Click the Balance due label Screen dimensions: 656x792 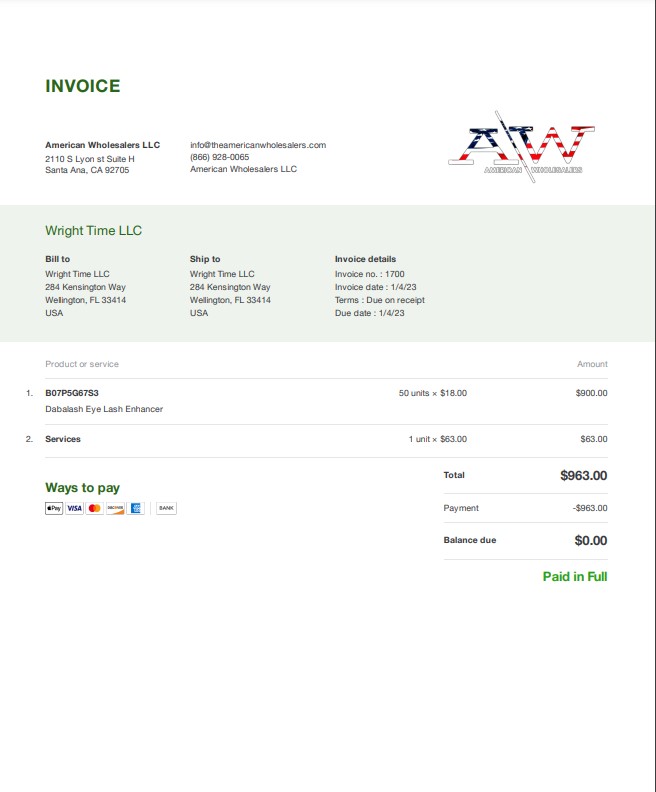470,540
